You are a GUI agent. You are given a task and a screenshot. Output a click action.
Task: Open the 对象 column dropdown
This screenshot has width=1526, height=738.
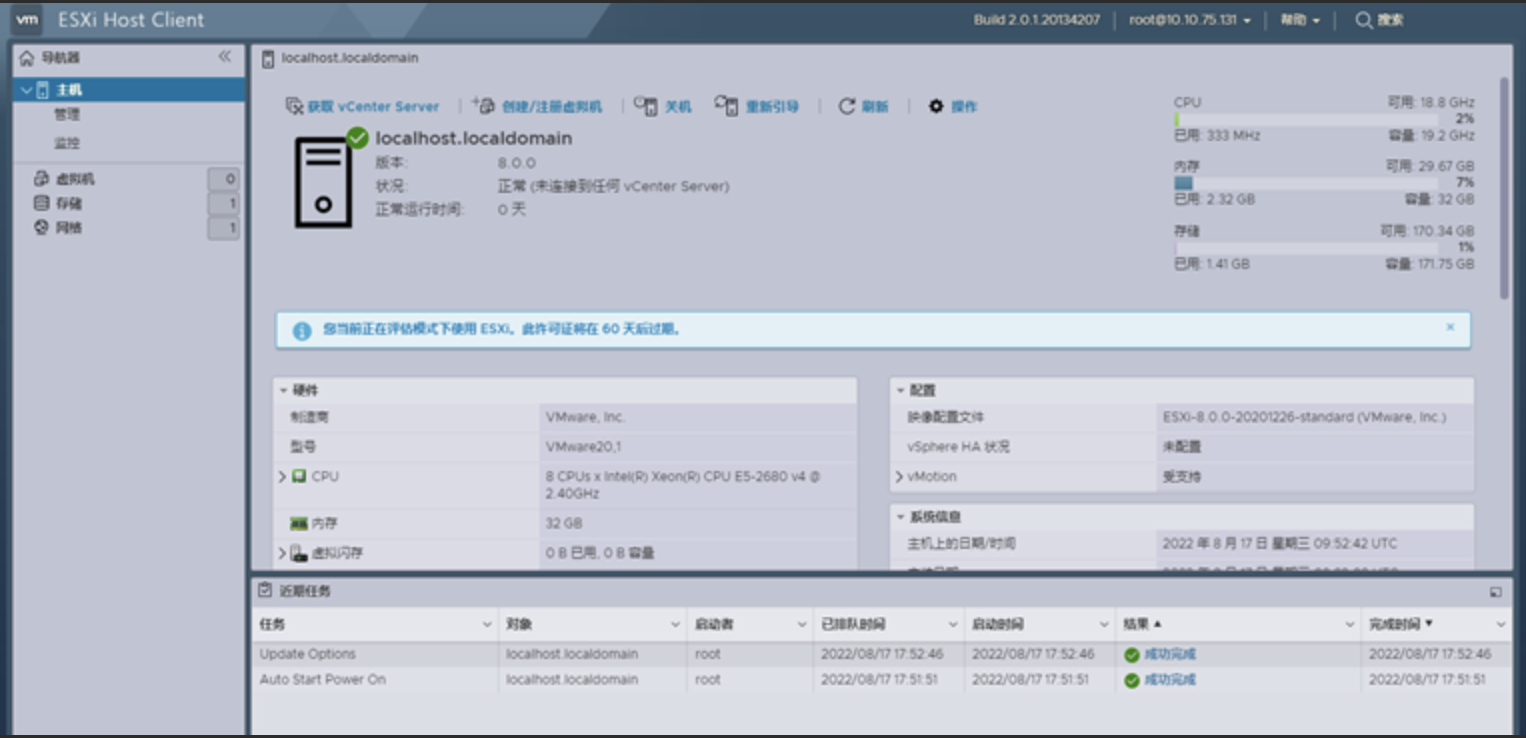click(x=675, y=624)
